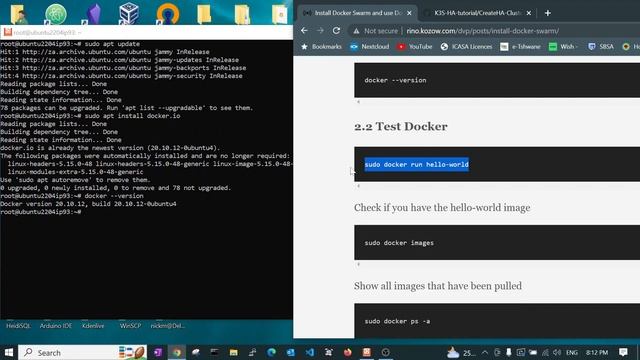Viewport: 640px width, 360px height.
Task: Click the Not secure warning icon
Action: coord(356,31)
